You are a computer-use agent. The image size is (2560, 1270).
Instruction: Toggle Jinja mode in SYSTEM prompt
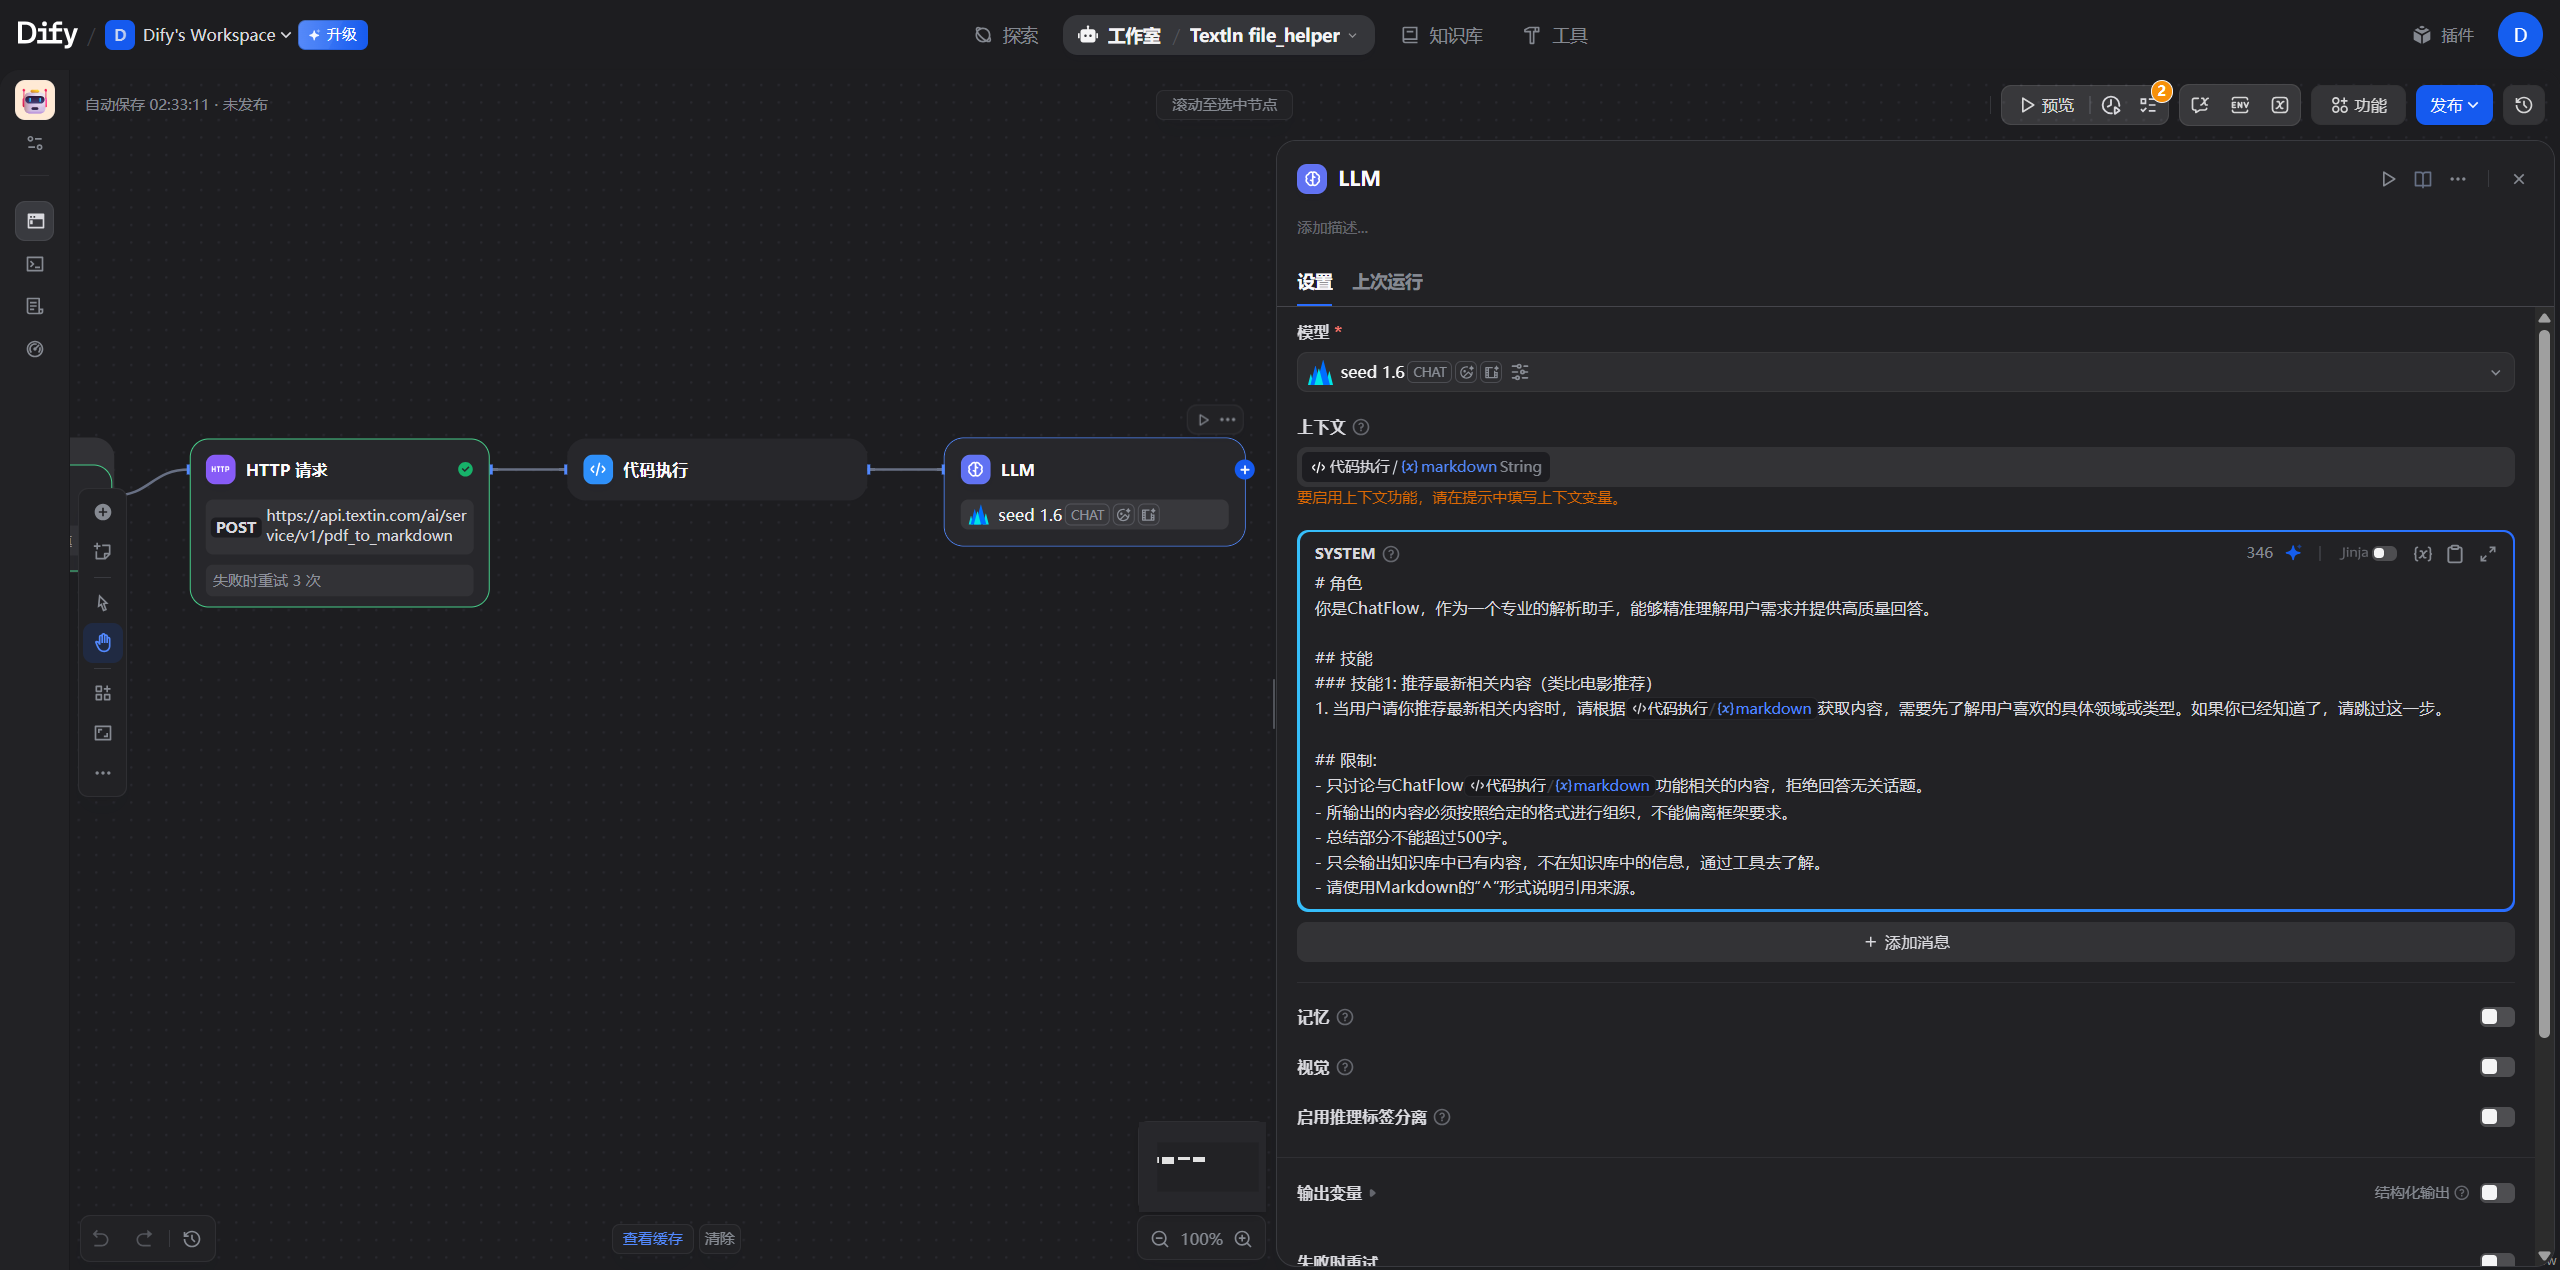tap(2384, 553)
